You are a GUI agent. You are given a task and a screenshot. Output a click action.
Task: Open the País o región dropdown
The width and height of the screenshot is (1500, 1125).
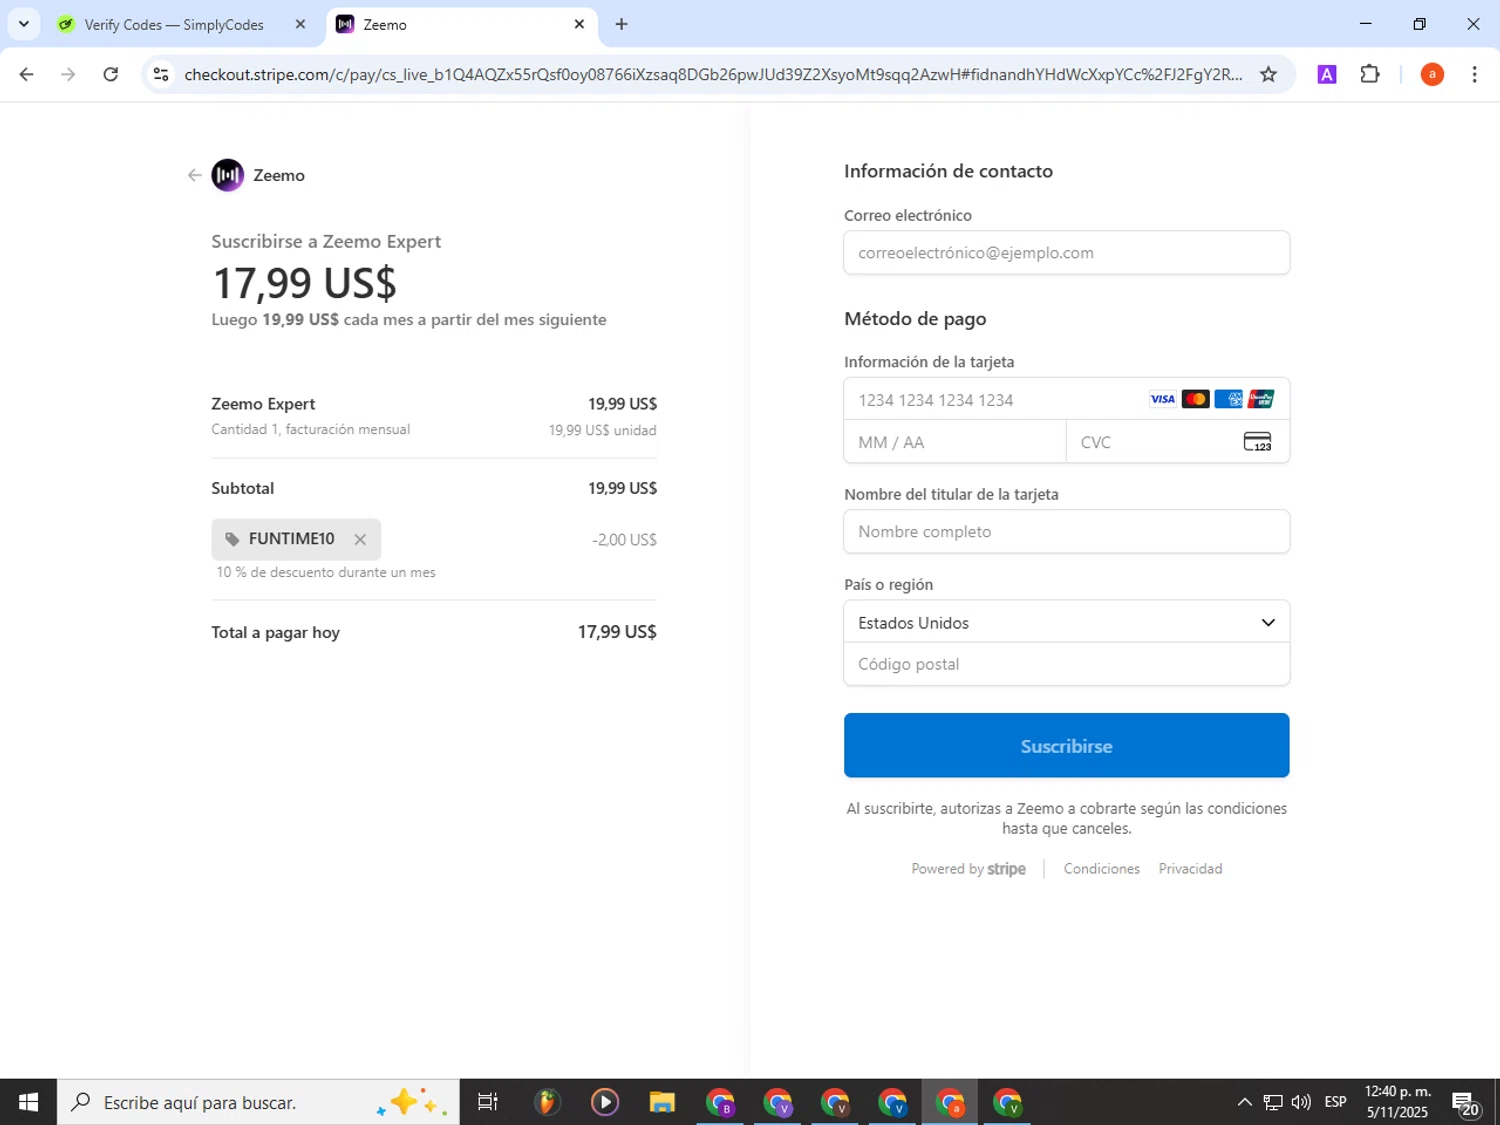tap(1066, 622)
